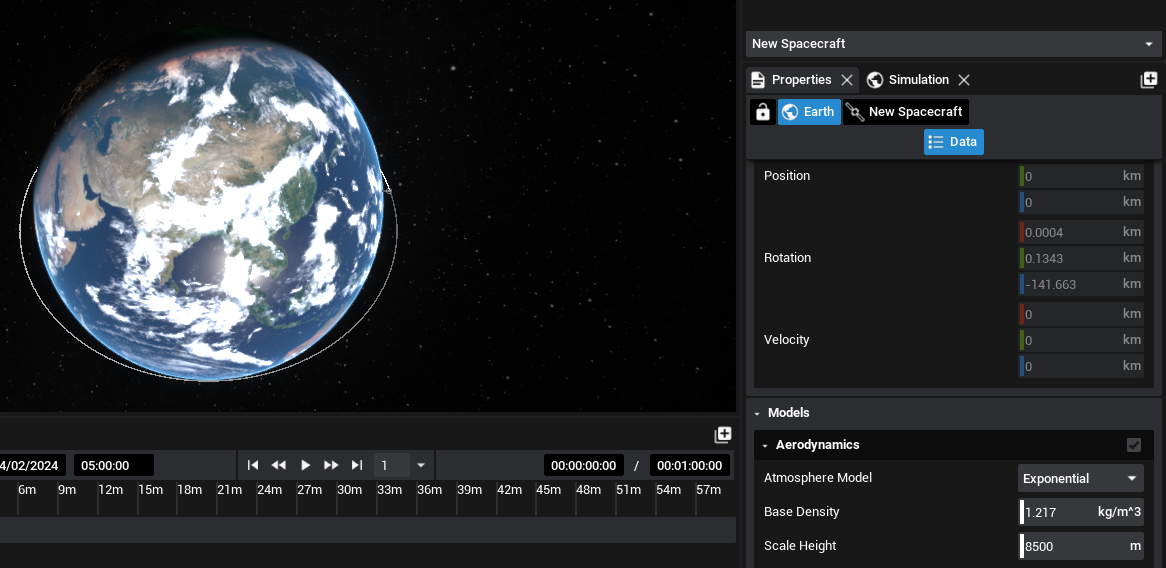The image size is (1166, 568).
Task: Open the New Spacecraft dropdown selector
Action: [953, 44]
